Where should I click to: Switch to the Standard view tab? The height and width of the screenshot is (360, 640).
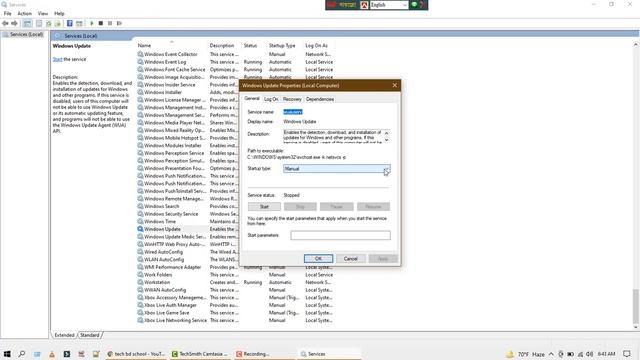tap(90, 335)
